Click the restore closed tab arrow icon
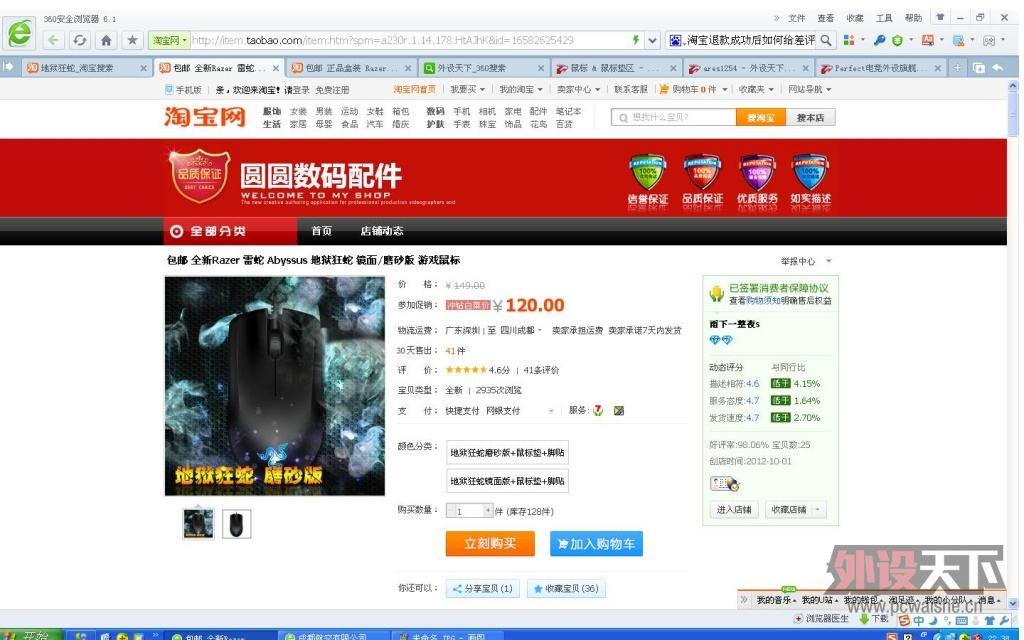This screenshot has height=640, width=1024. 999,67
